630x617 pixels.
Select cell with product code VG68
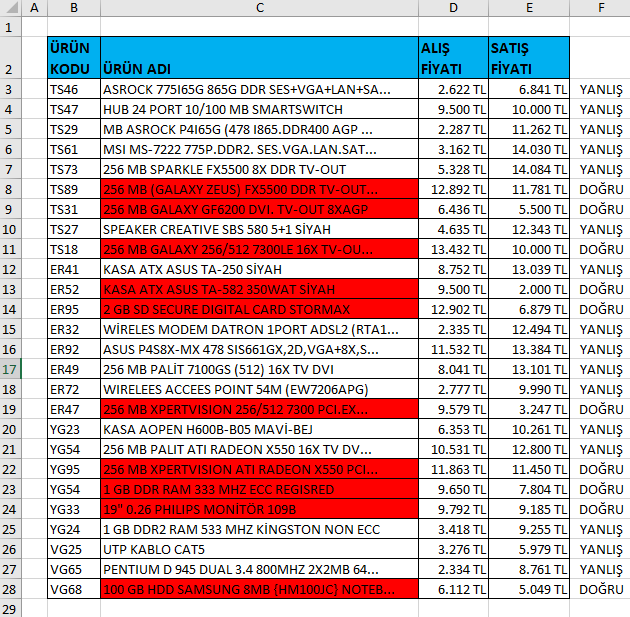[x=74, y=589]
